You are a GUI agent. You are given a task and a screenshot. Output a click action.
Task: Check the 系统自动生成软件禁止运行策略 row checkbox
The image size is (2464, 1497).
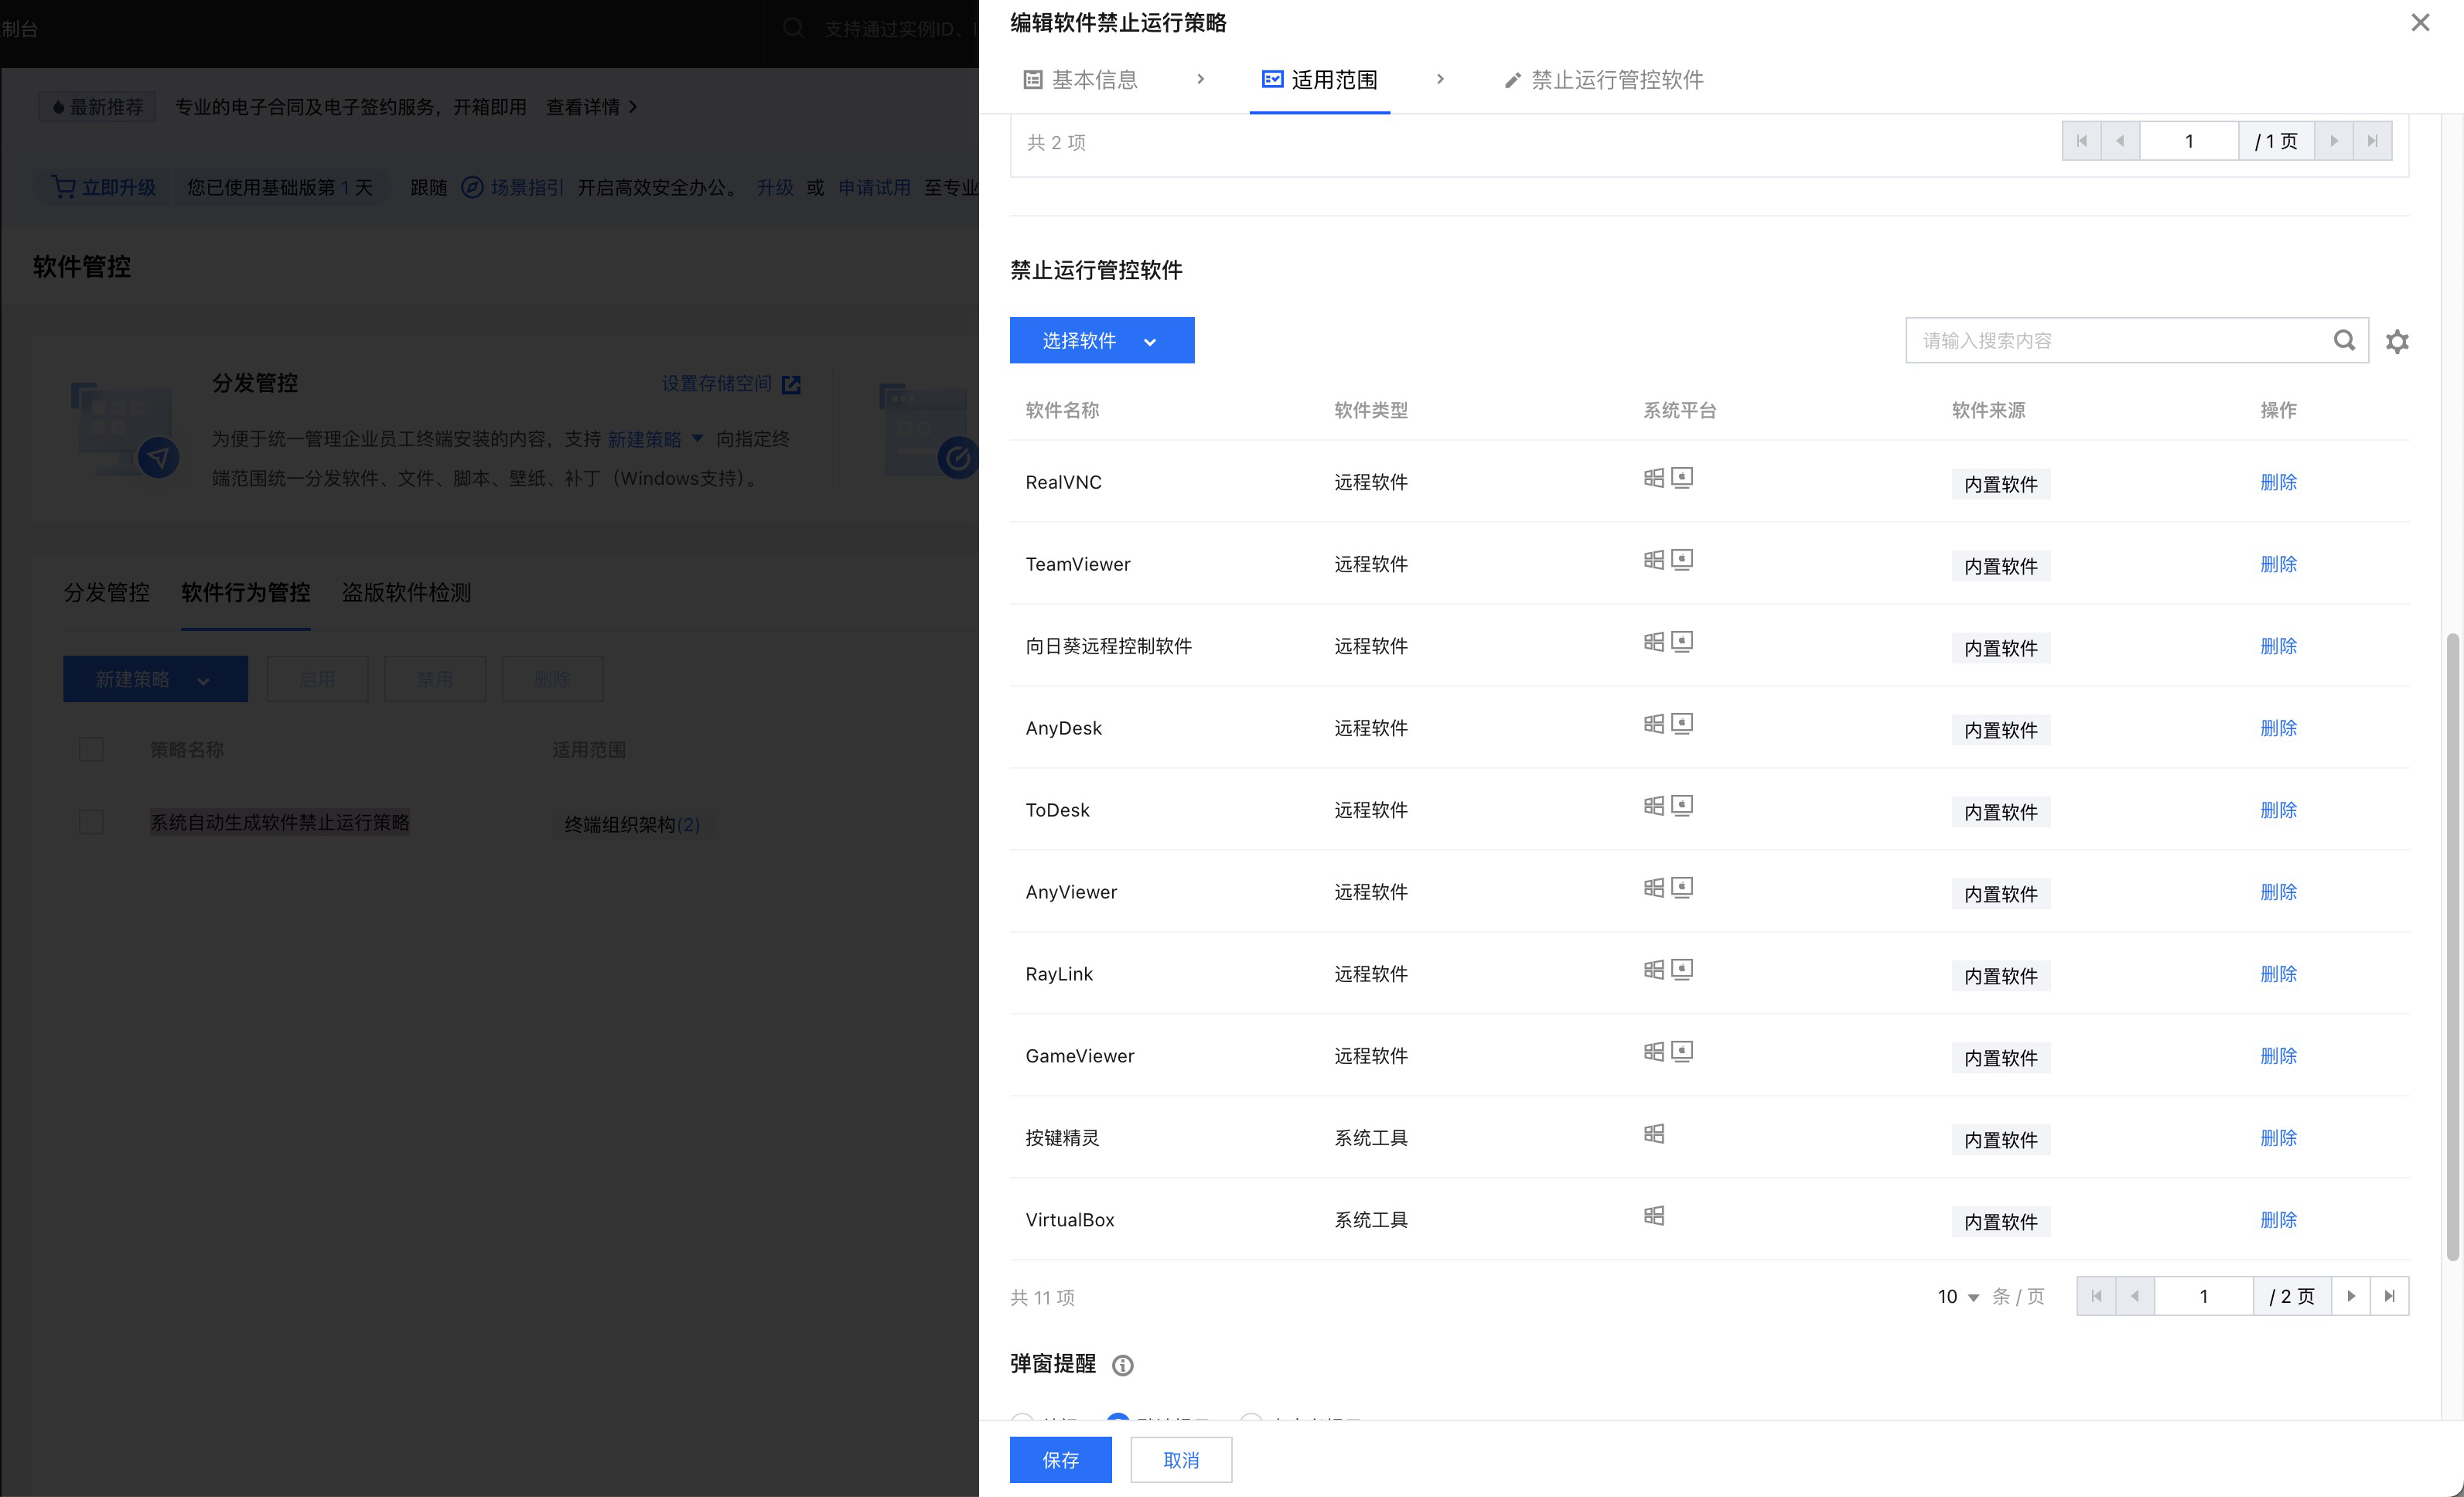tap(91, 822)
